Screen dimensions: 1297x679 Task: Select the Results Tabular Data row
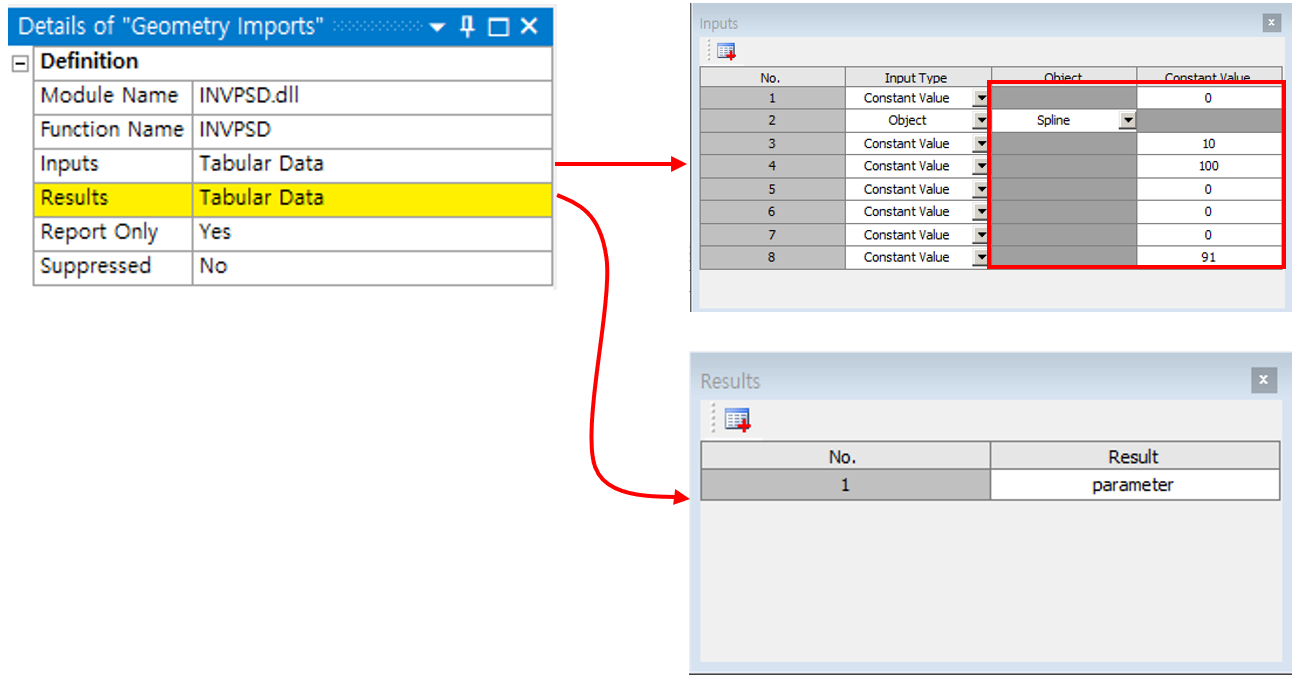point(370,198)
